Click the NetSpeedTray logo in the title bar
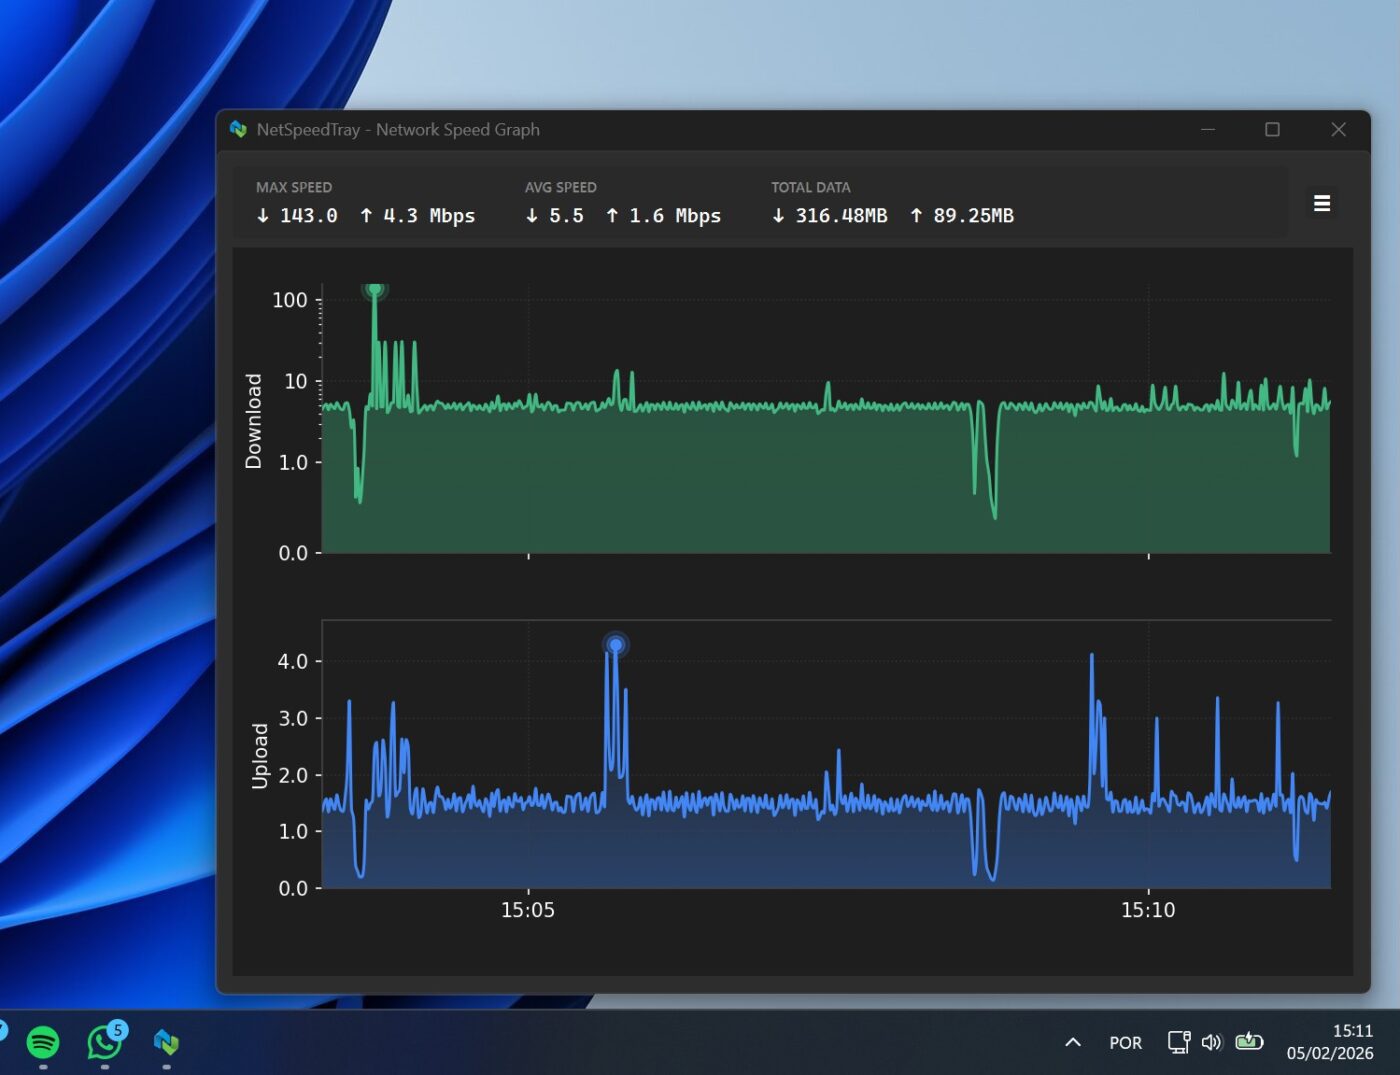 (238, 129)
